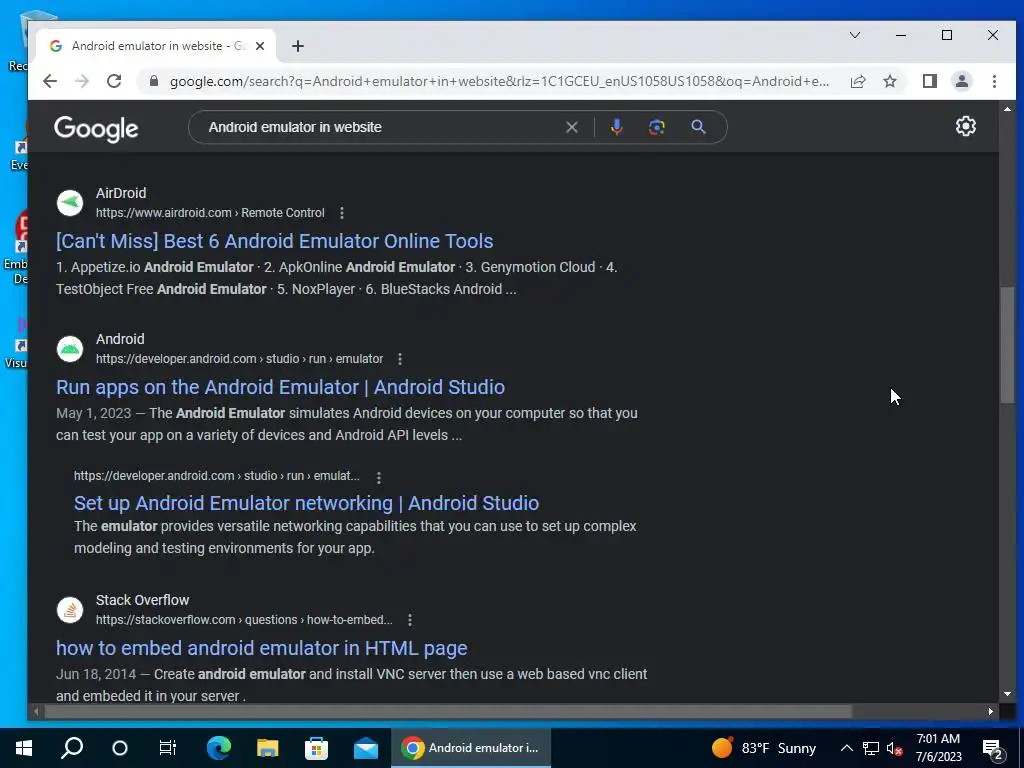The width and height of the screenshot is (1024, 768).
Task: Click the Stack Overflow favicon
Action: 70,610
